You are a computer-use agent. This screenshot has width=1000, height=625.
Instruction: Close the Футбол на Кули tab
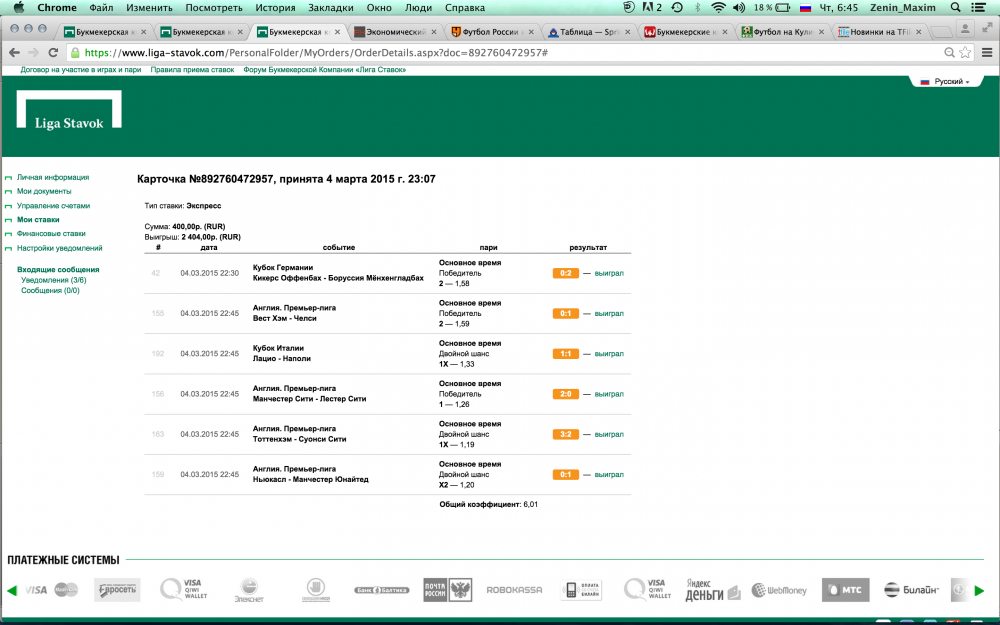821,31
